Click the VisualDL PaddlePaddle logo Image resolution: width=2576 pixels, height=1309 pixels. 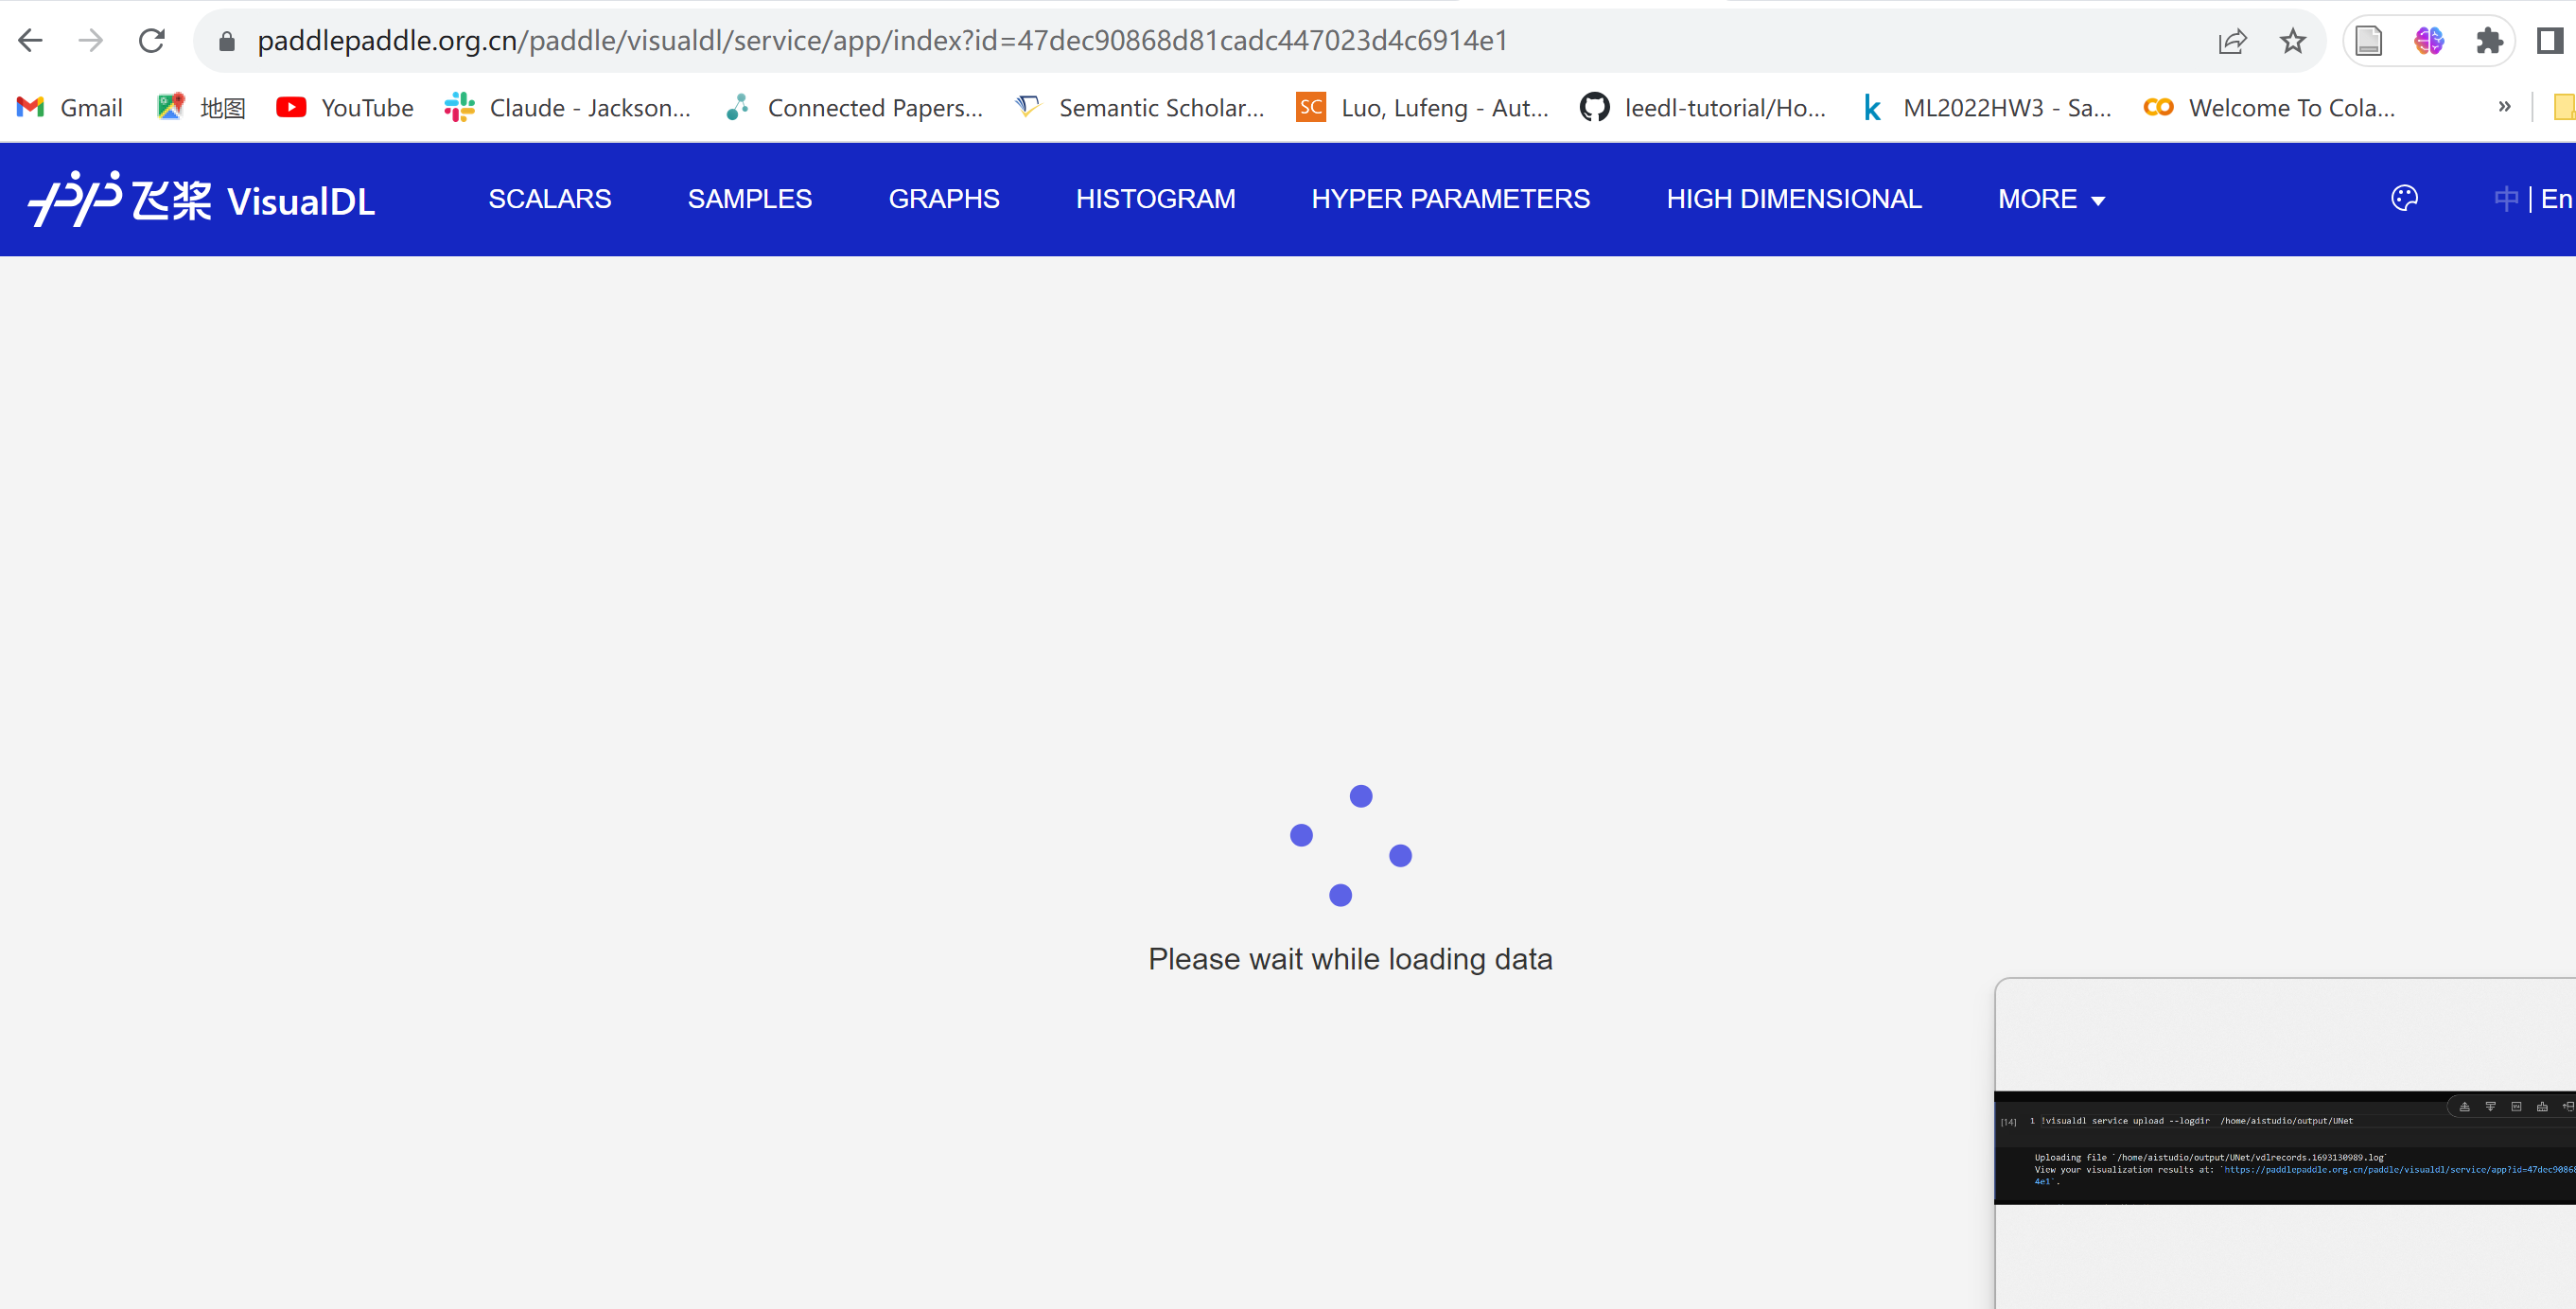(x=202, y=199)
